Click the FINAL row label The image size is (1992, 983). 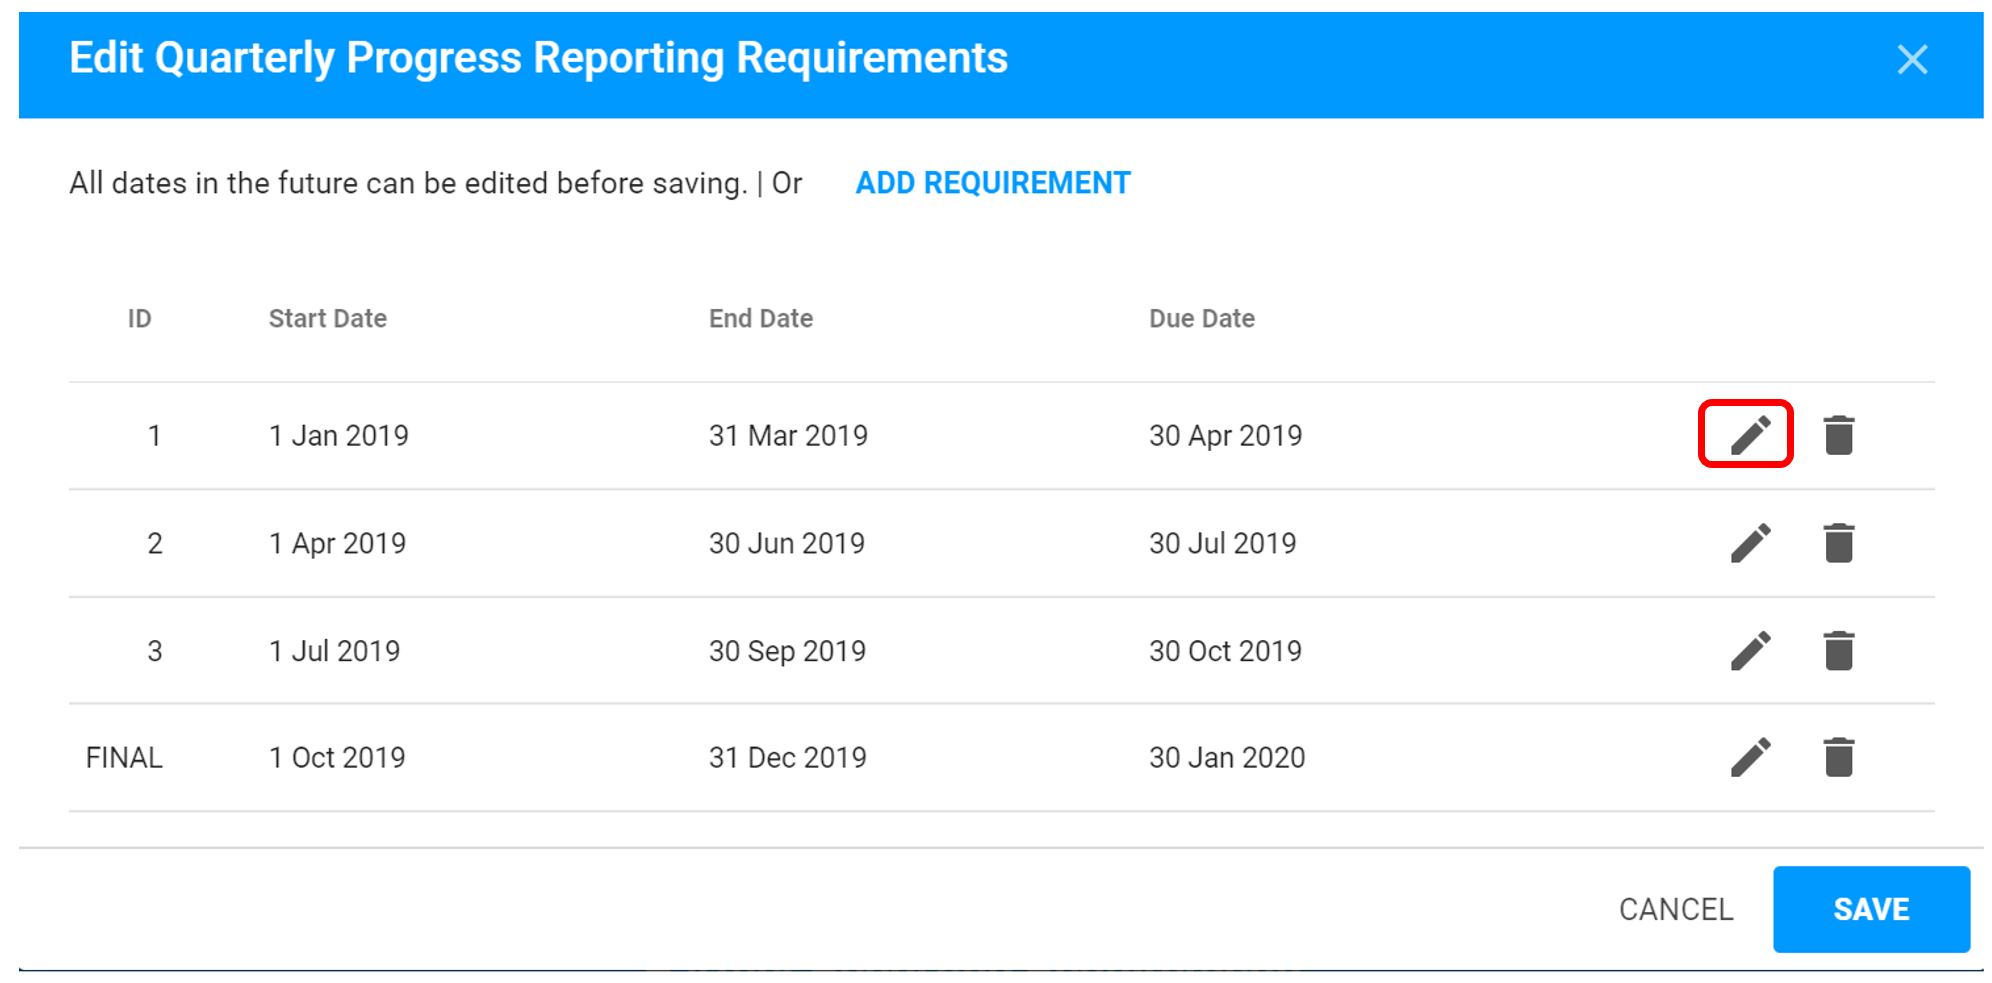pyautogui.click(x=124, y=757)
